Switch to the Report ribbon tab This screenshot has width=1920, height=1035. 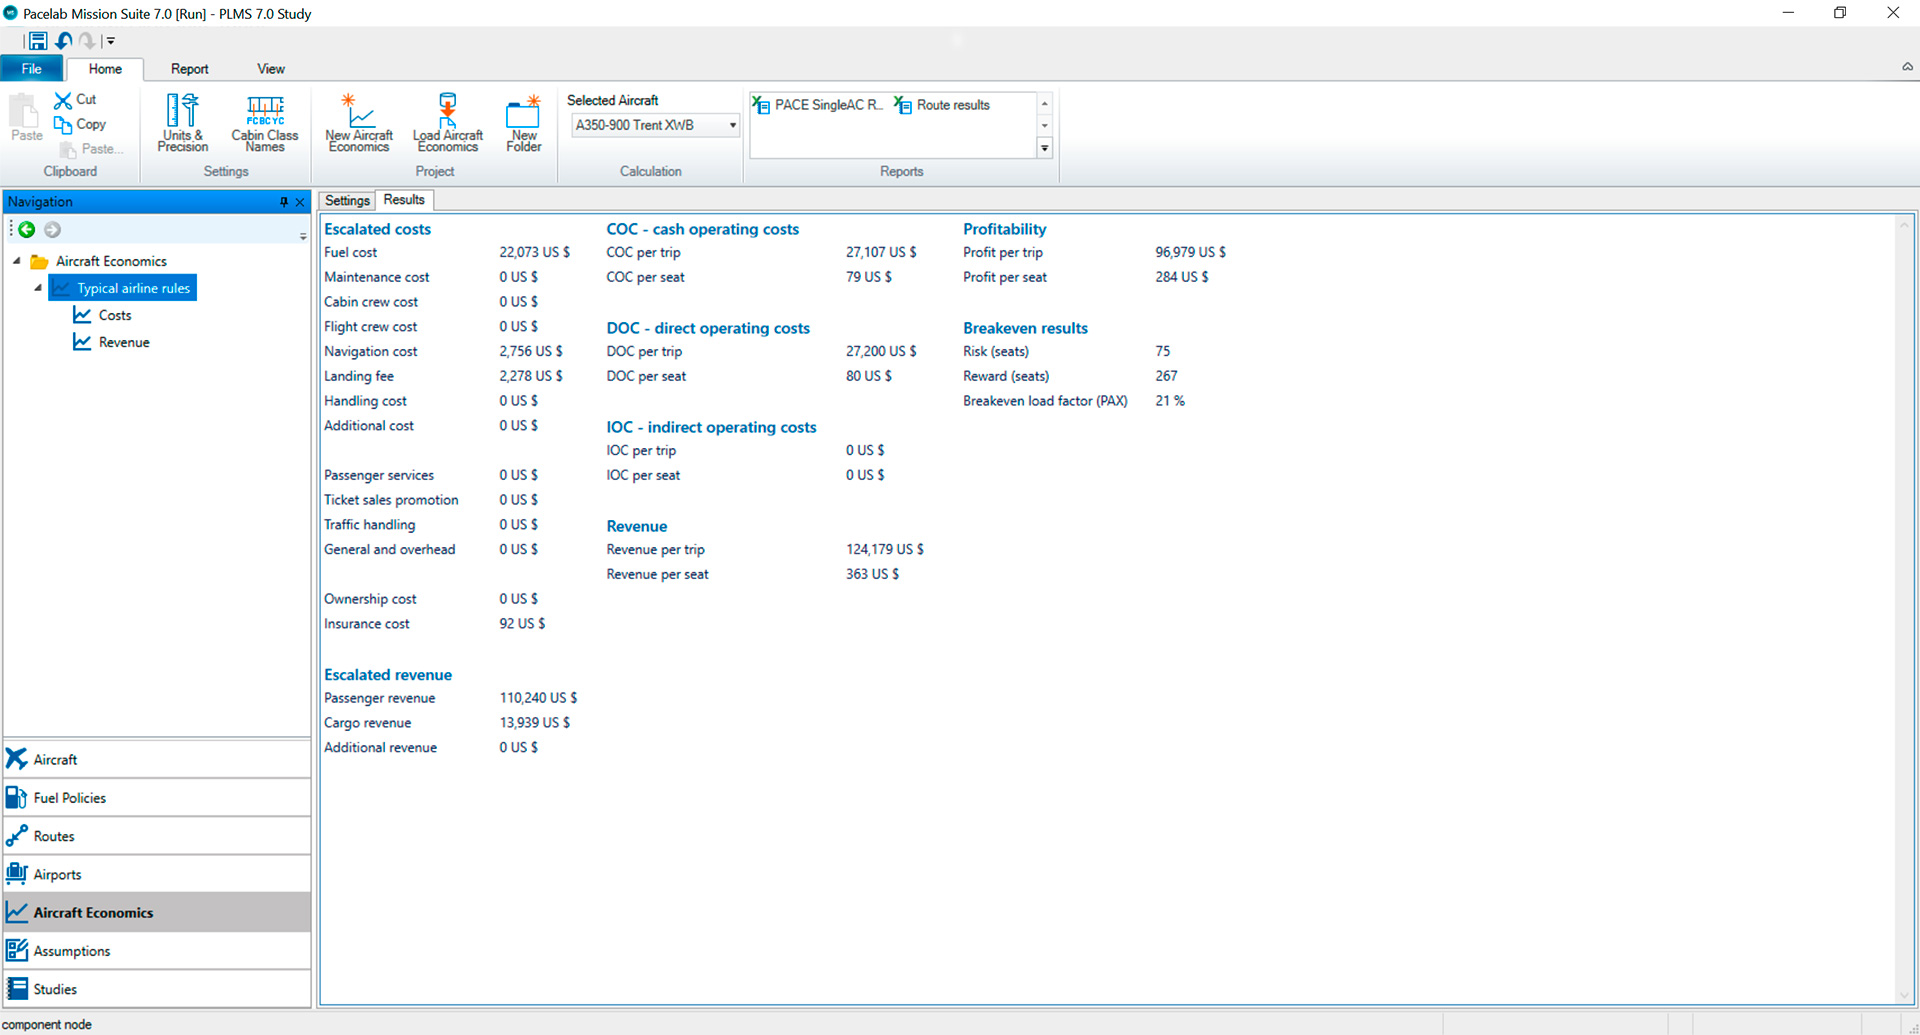(x=189, y=69)
